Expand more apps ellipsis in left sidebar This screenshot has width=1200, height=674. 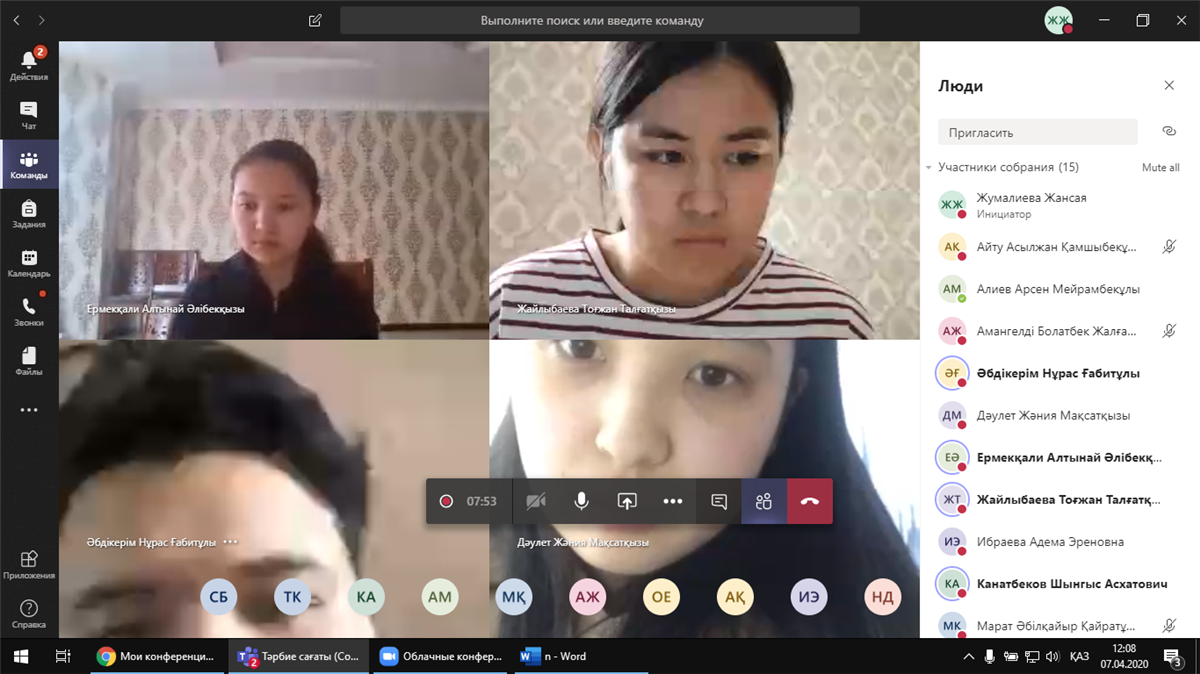pyautogui.click(x=29, y=410)
